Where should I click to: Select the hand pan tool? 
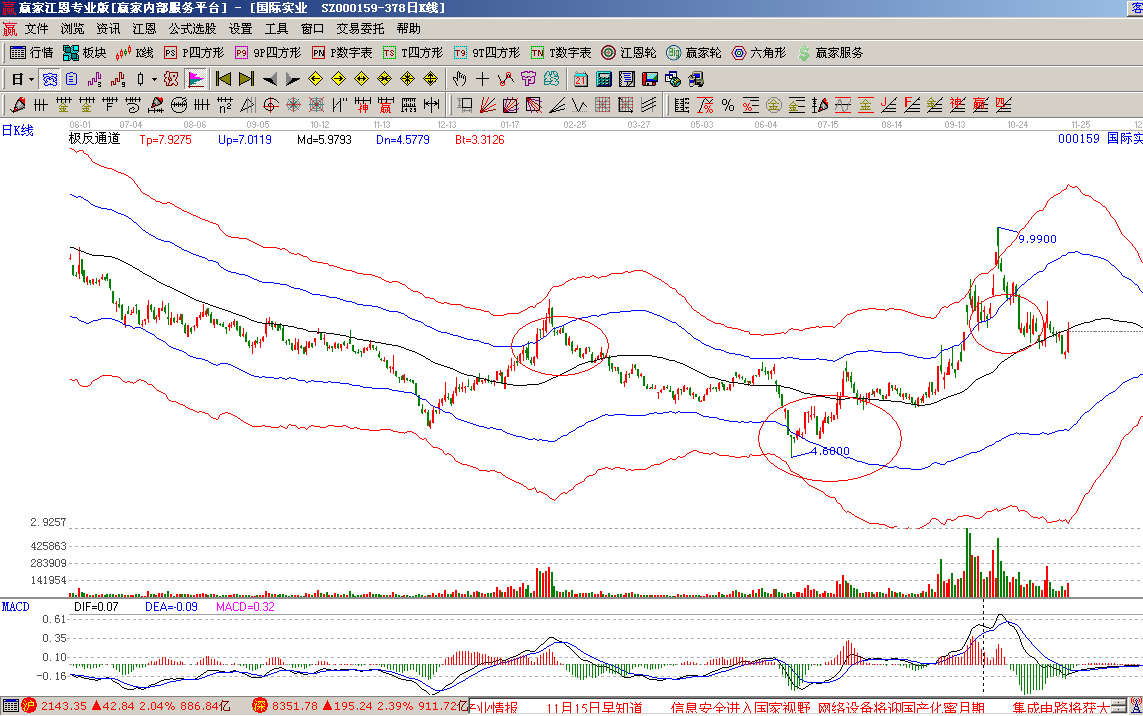(x=459, y=79)
